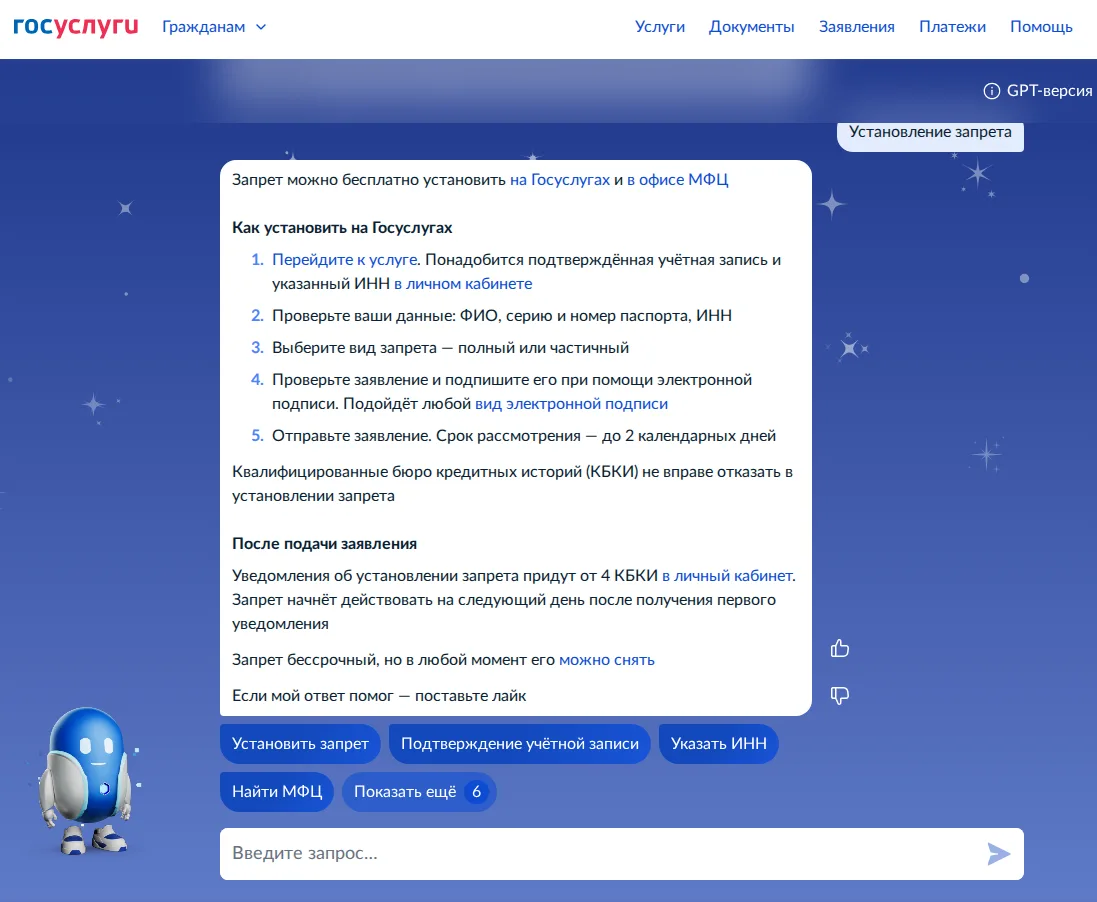The image size is (1097, 902).
Task: Click heading Как установить на Госуслугах
Action: coord(342,227)
